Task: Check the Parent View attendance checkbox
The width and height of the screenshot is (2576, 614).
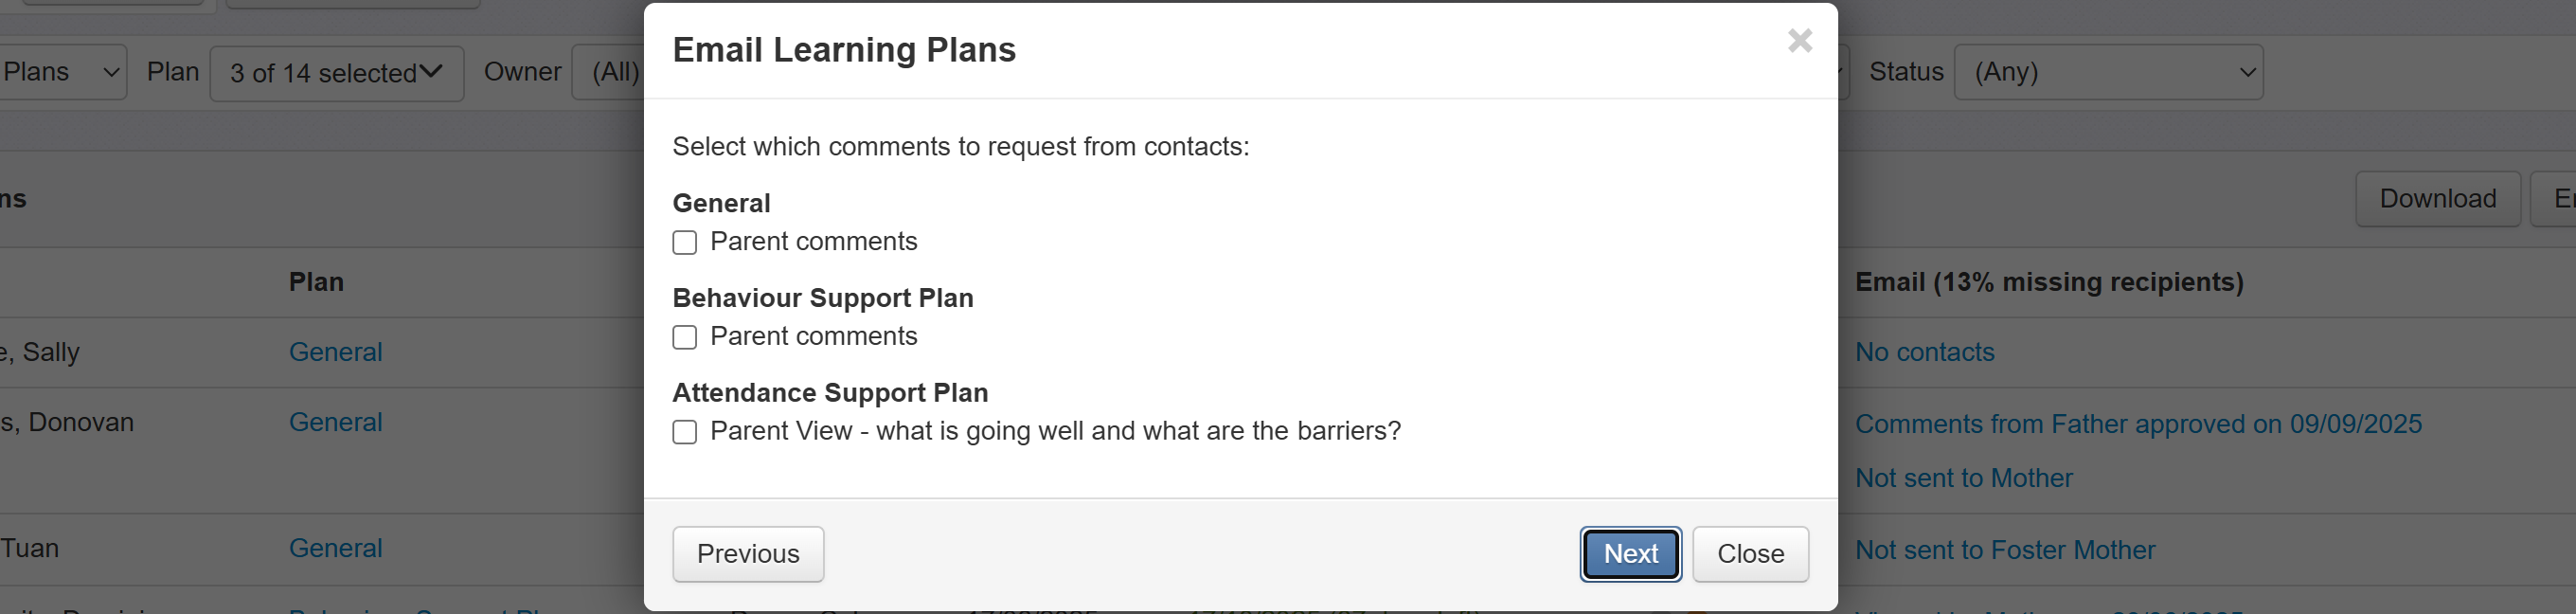Action: pyautogui.click(x=685, y=432)
